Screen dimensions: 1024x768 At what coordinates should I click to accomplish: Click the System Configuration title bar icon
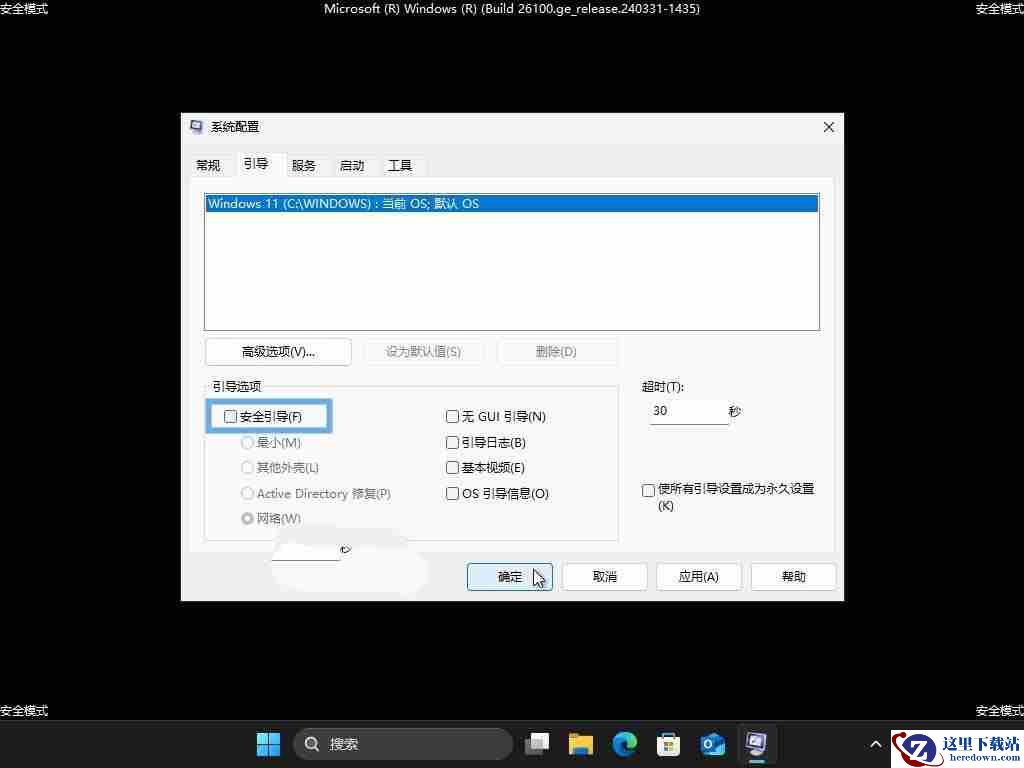point(196,127)
